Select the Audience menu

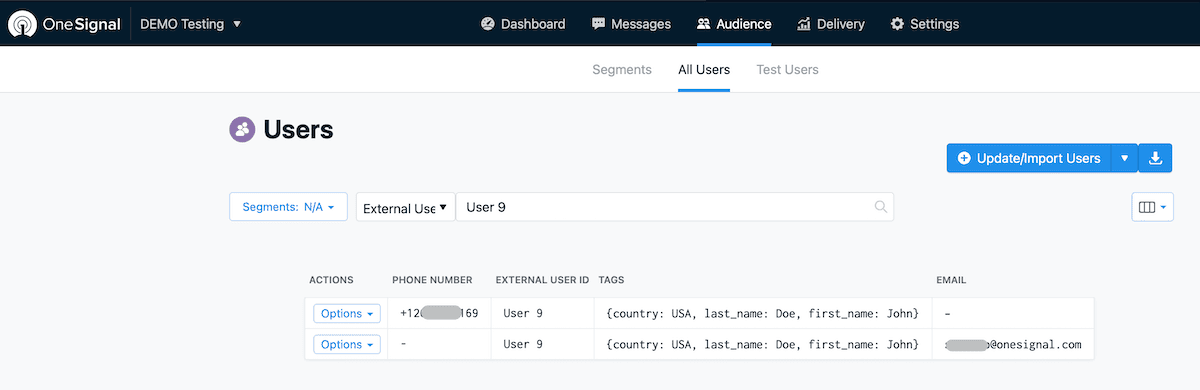734,24
